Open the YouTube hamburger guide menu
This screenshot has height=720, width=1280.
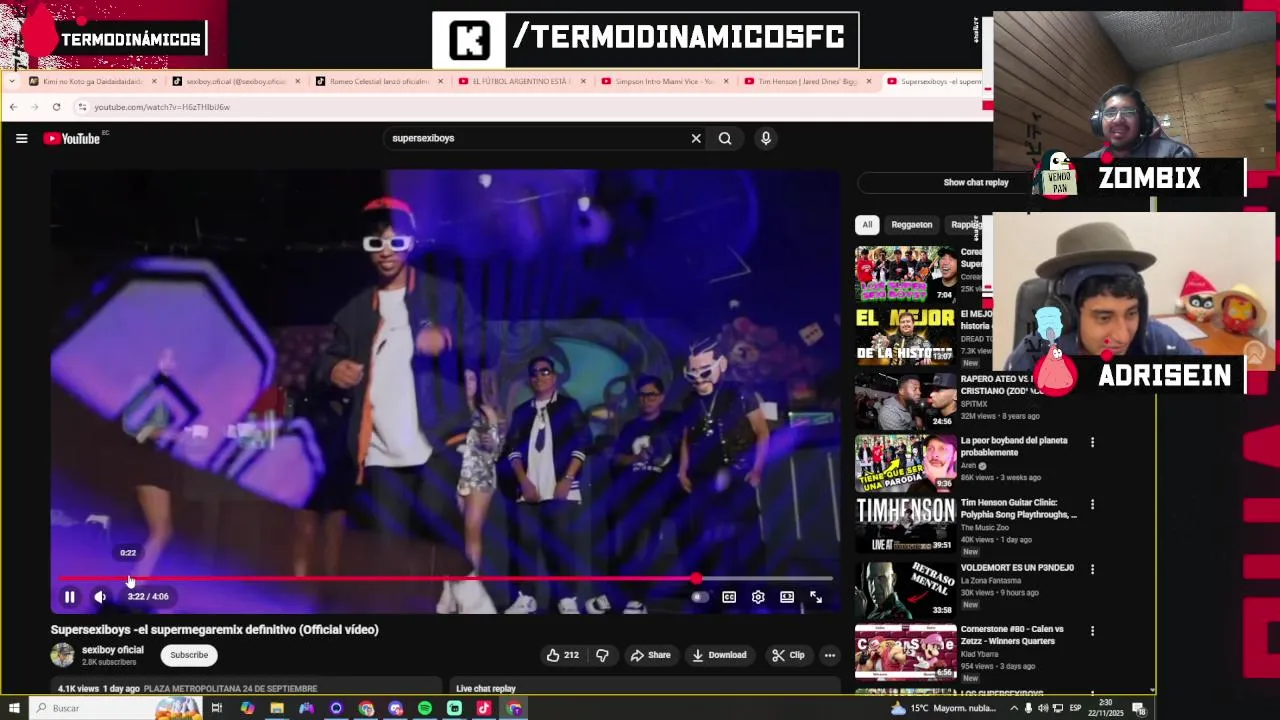pyautogui.click(x=21, y=139)
